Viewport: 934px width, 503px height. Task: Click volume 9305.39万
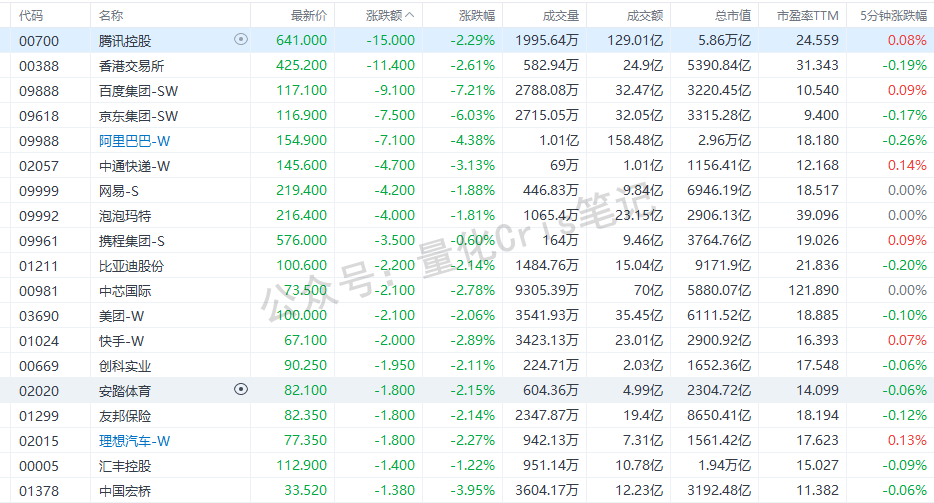pos(547,290)
